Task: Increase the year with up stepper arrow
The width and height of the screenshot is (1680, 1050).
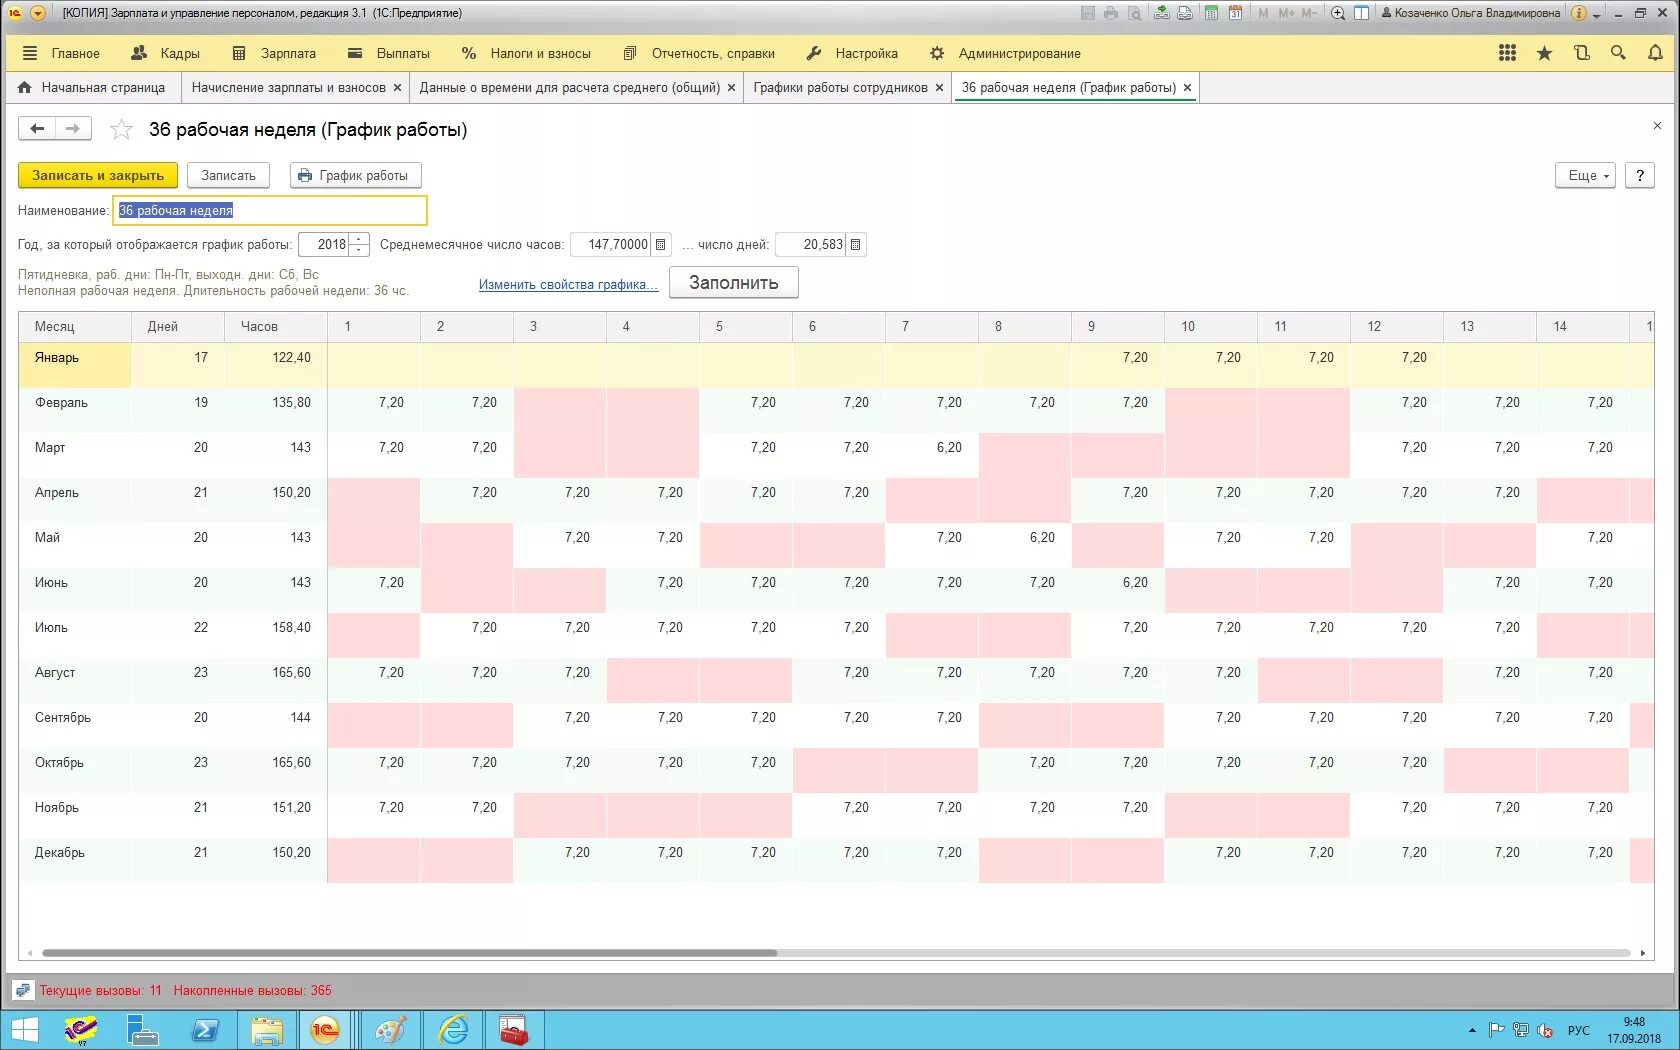Action: pyautogui.click(x=359, y=239)
